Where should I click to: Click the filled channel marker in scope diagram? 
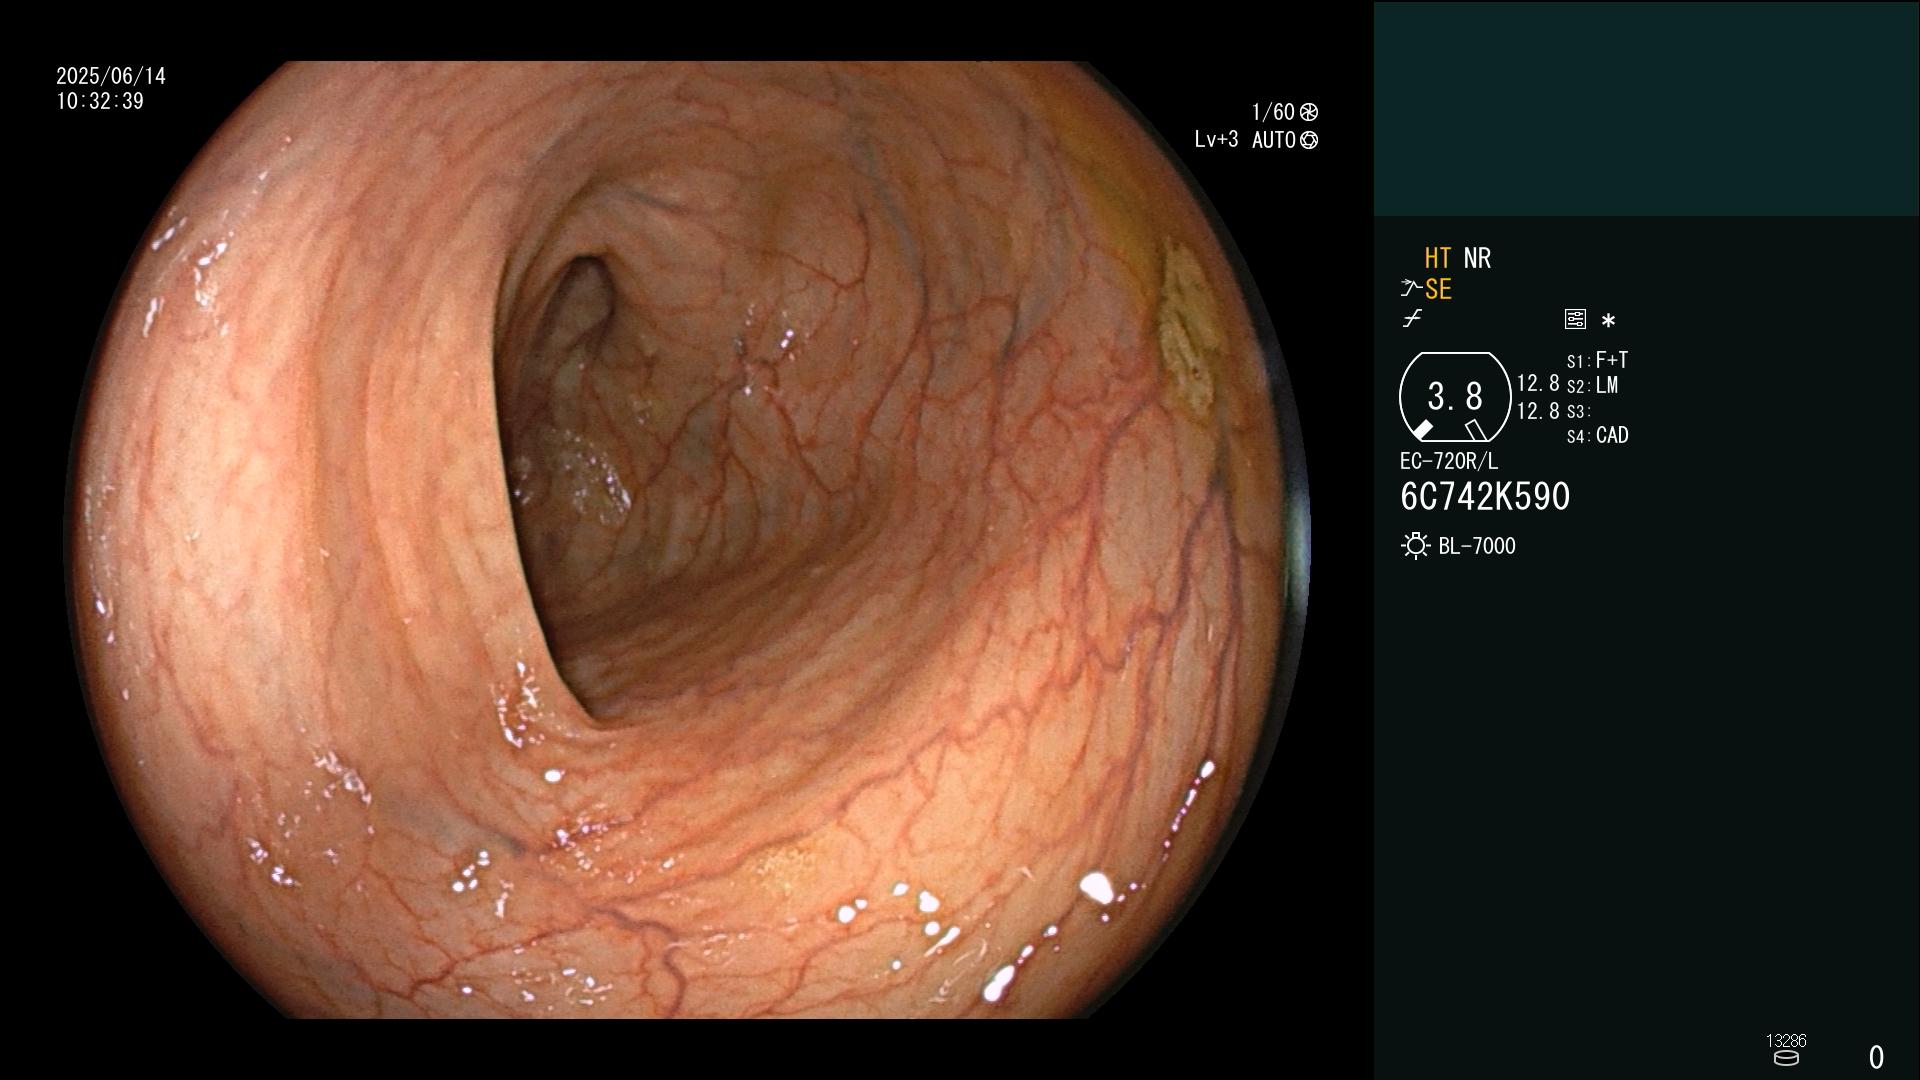1422,430
